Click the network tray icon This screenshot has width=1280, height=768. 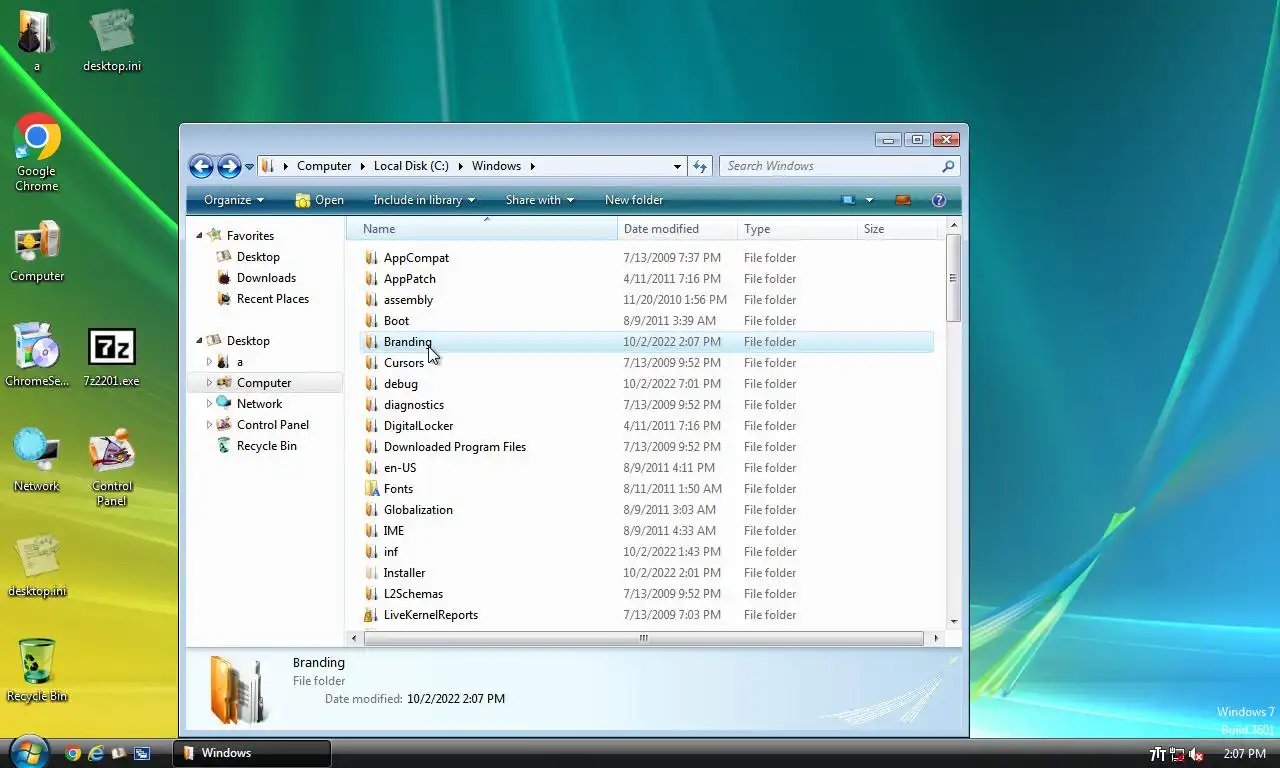[x=1177, y=754]
